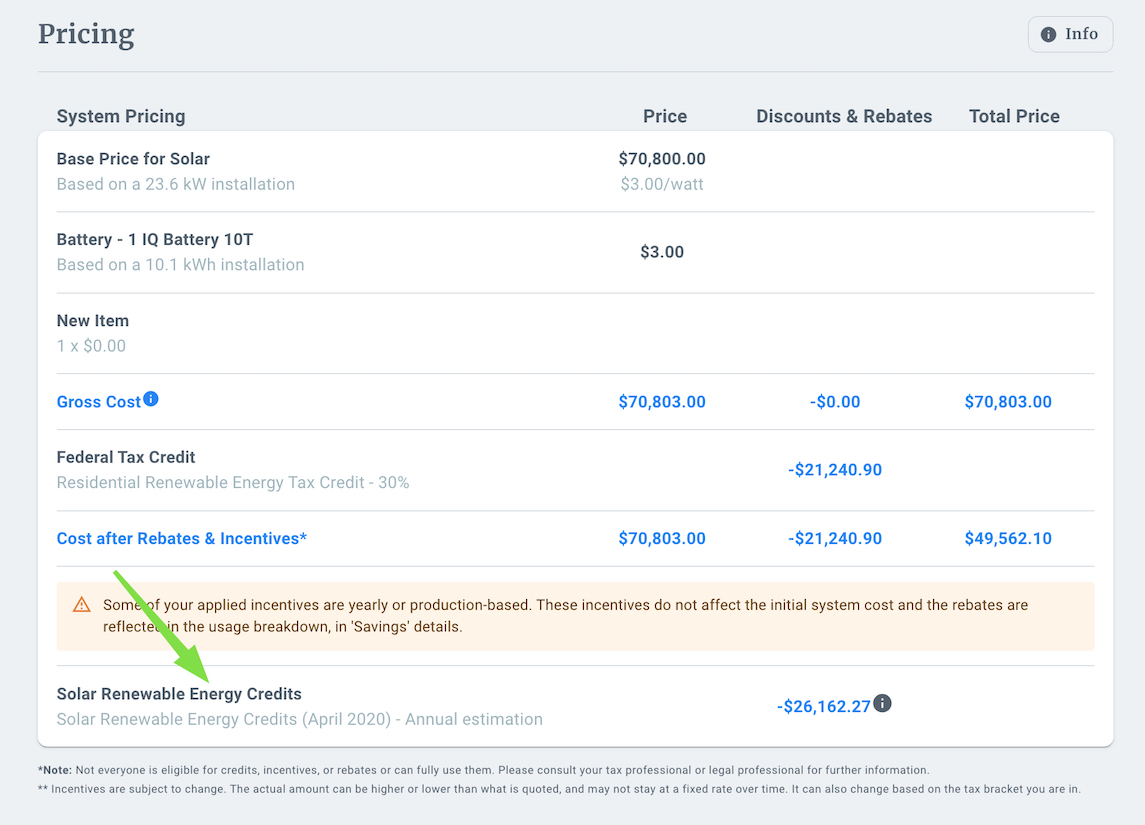The width and height of the screenshot is (1145, 825).
Task: Open info icon next to -$26,162.27
Action: (x=882, y=703)
